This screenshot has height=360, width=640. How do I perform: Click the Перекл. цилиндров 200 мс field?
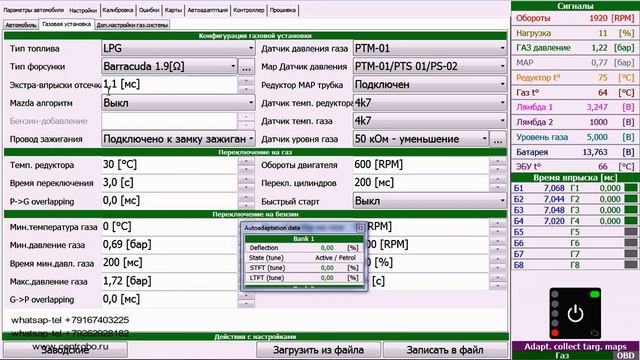click(421, 182)
